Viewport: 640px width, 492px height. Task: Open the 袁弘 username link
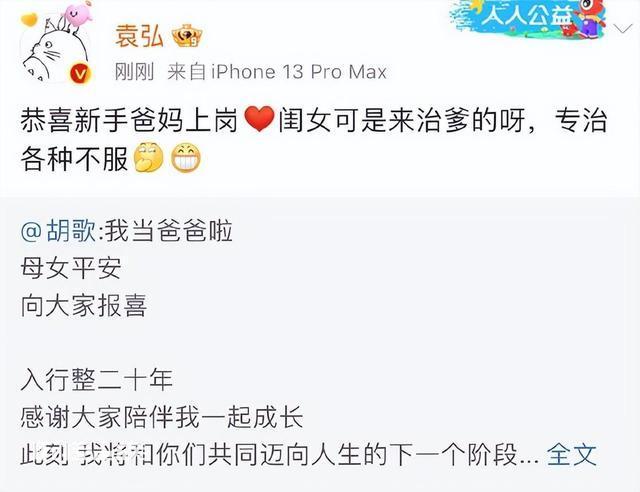click(x=139, y=36)
